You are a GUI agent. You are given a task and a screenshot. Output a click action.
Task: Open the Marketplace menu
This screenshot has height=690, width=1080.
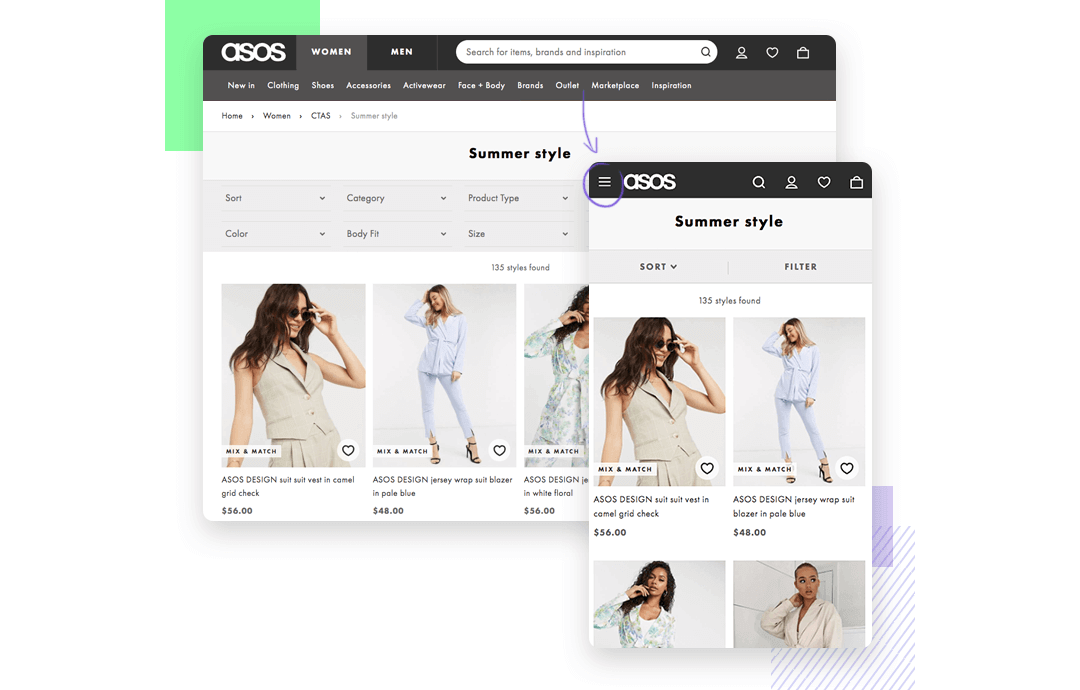coord(615,85)
